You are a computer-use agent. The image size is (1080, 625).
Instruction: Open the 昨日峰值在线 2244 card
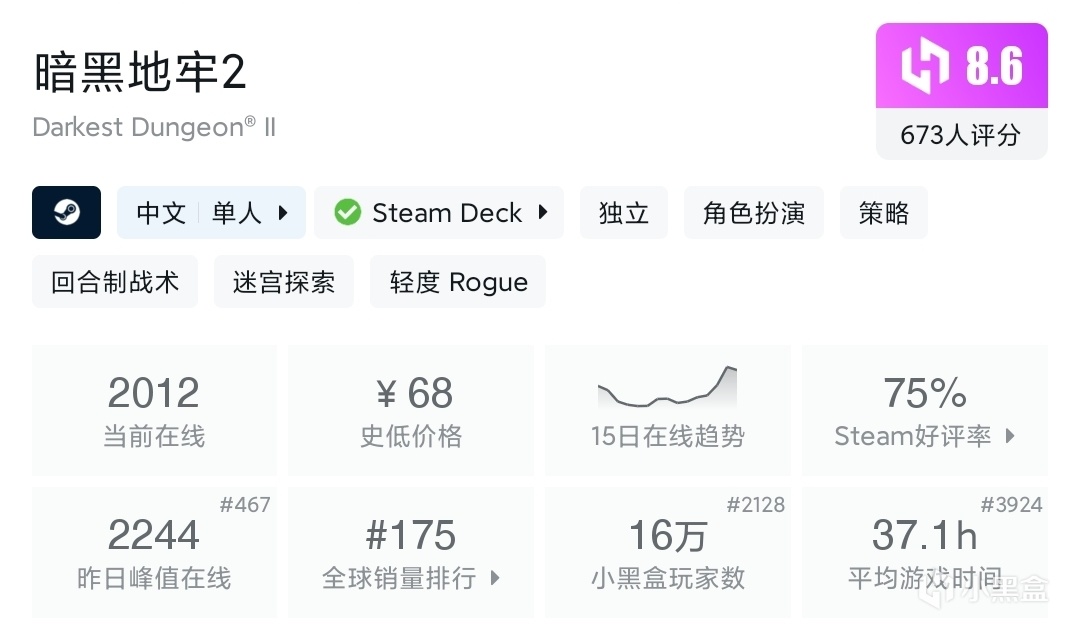click(154, 553)
